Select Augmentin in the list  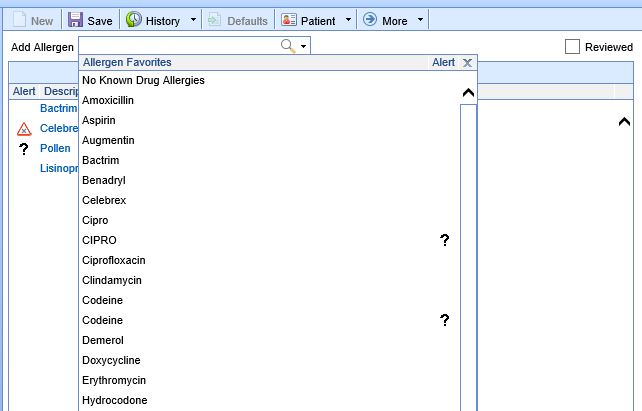click(108, 140)
